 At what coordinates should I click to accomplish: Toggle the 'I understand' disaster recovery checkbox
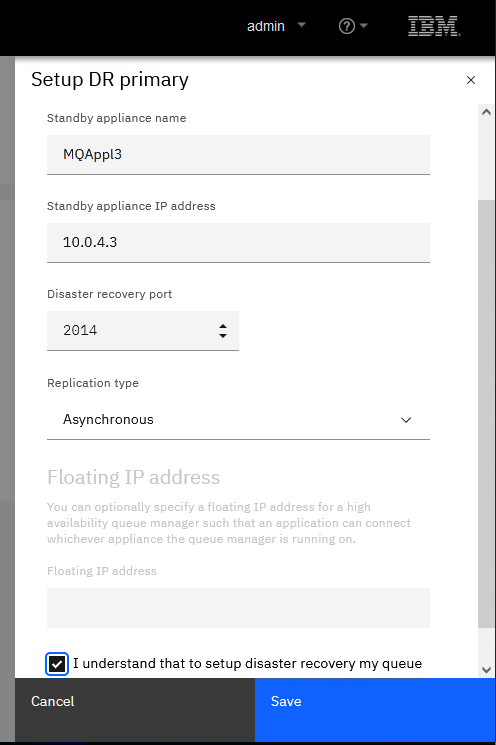[57, 664]
